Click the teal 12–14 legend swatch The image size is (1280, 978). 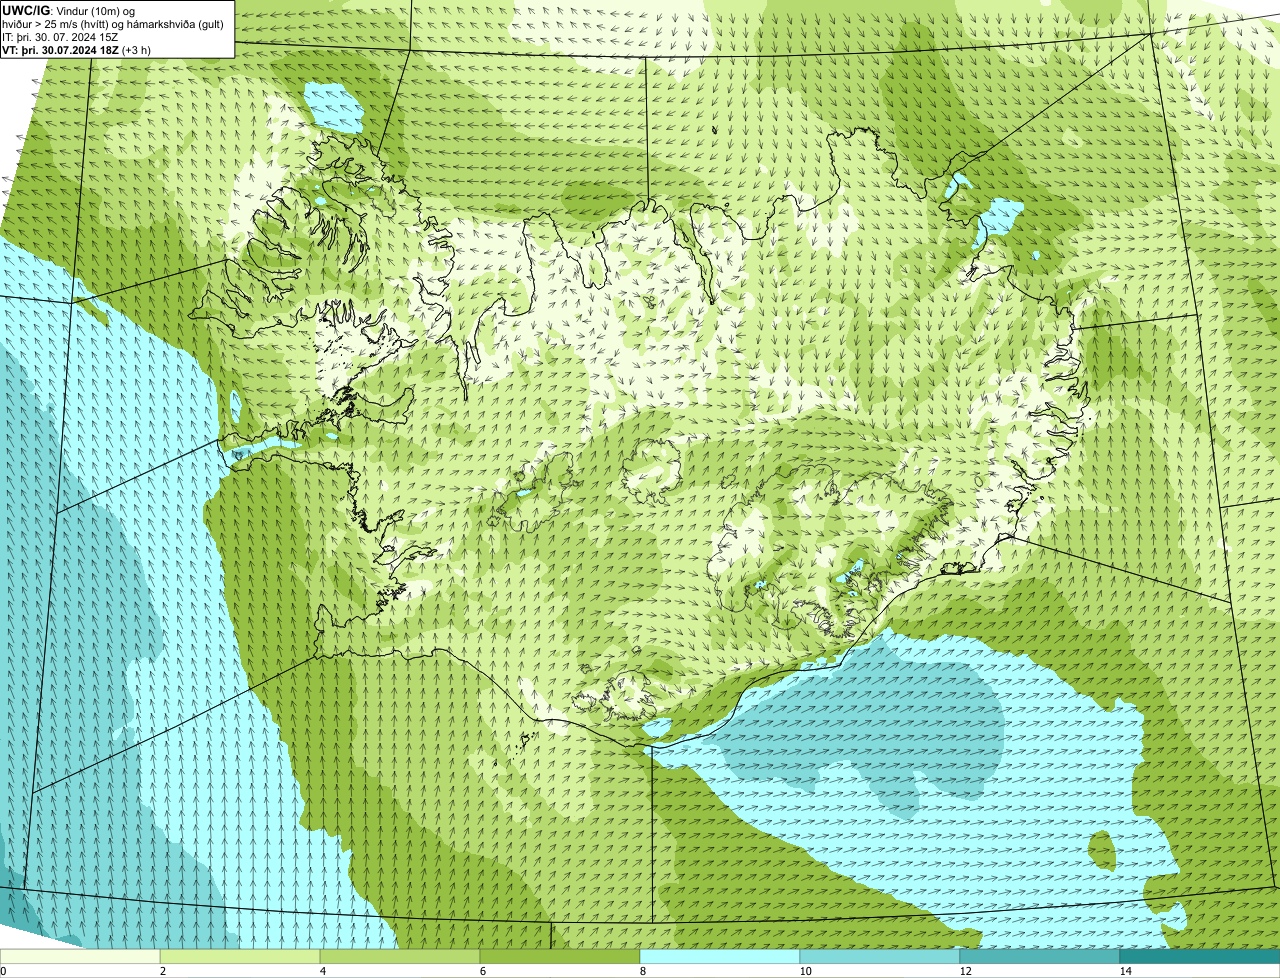[1040, 956]
